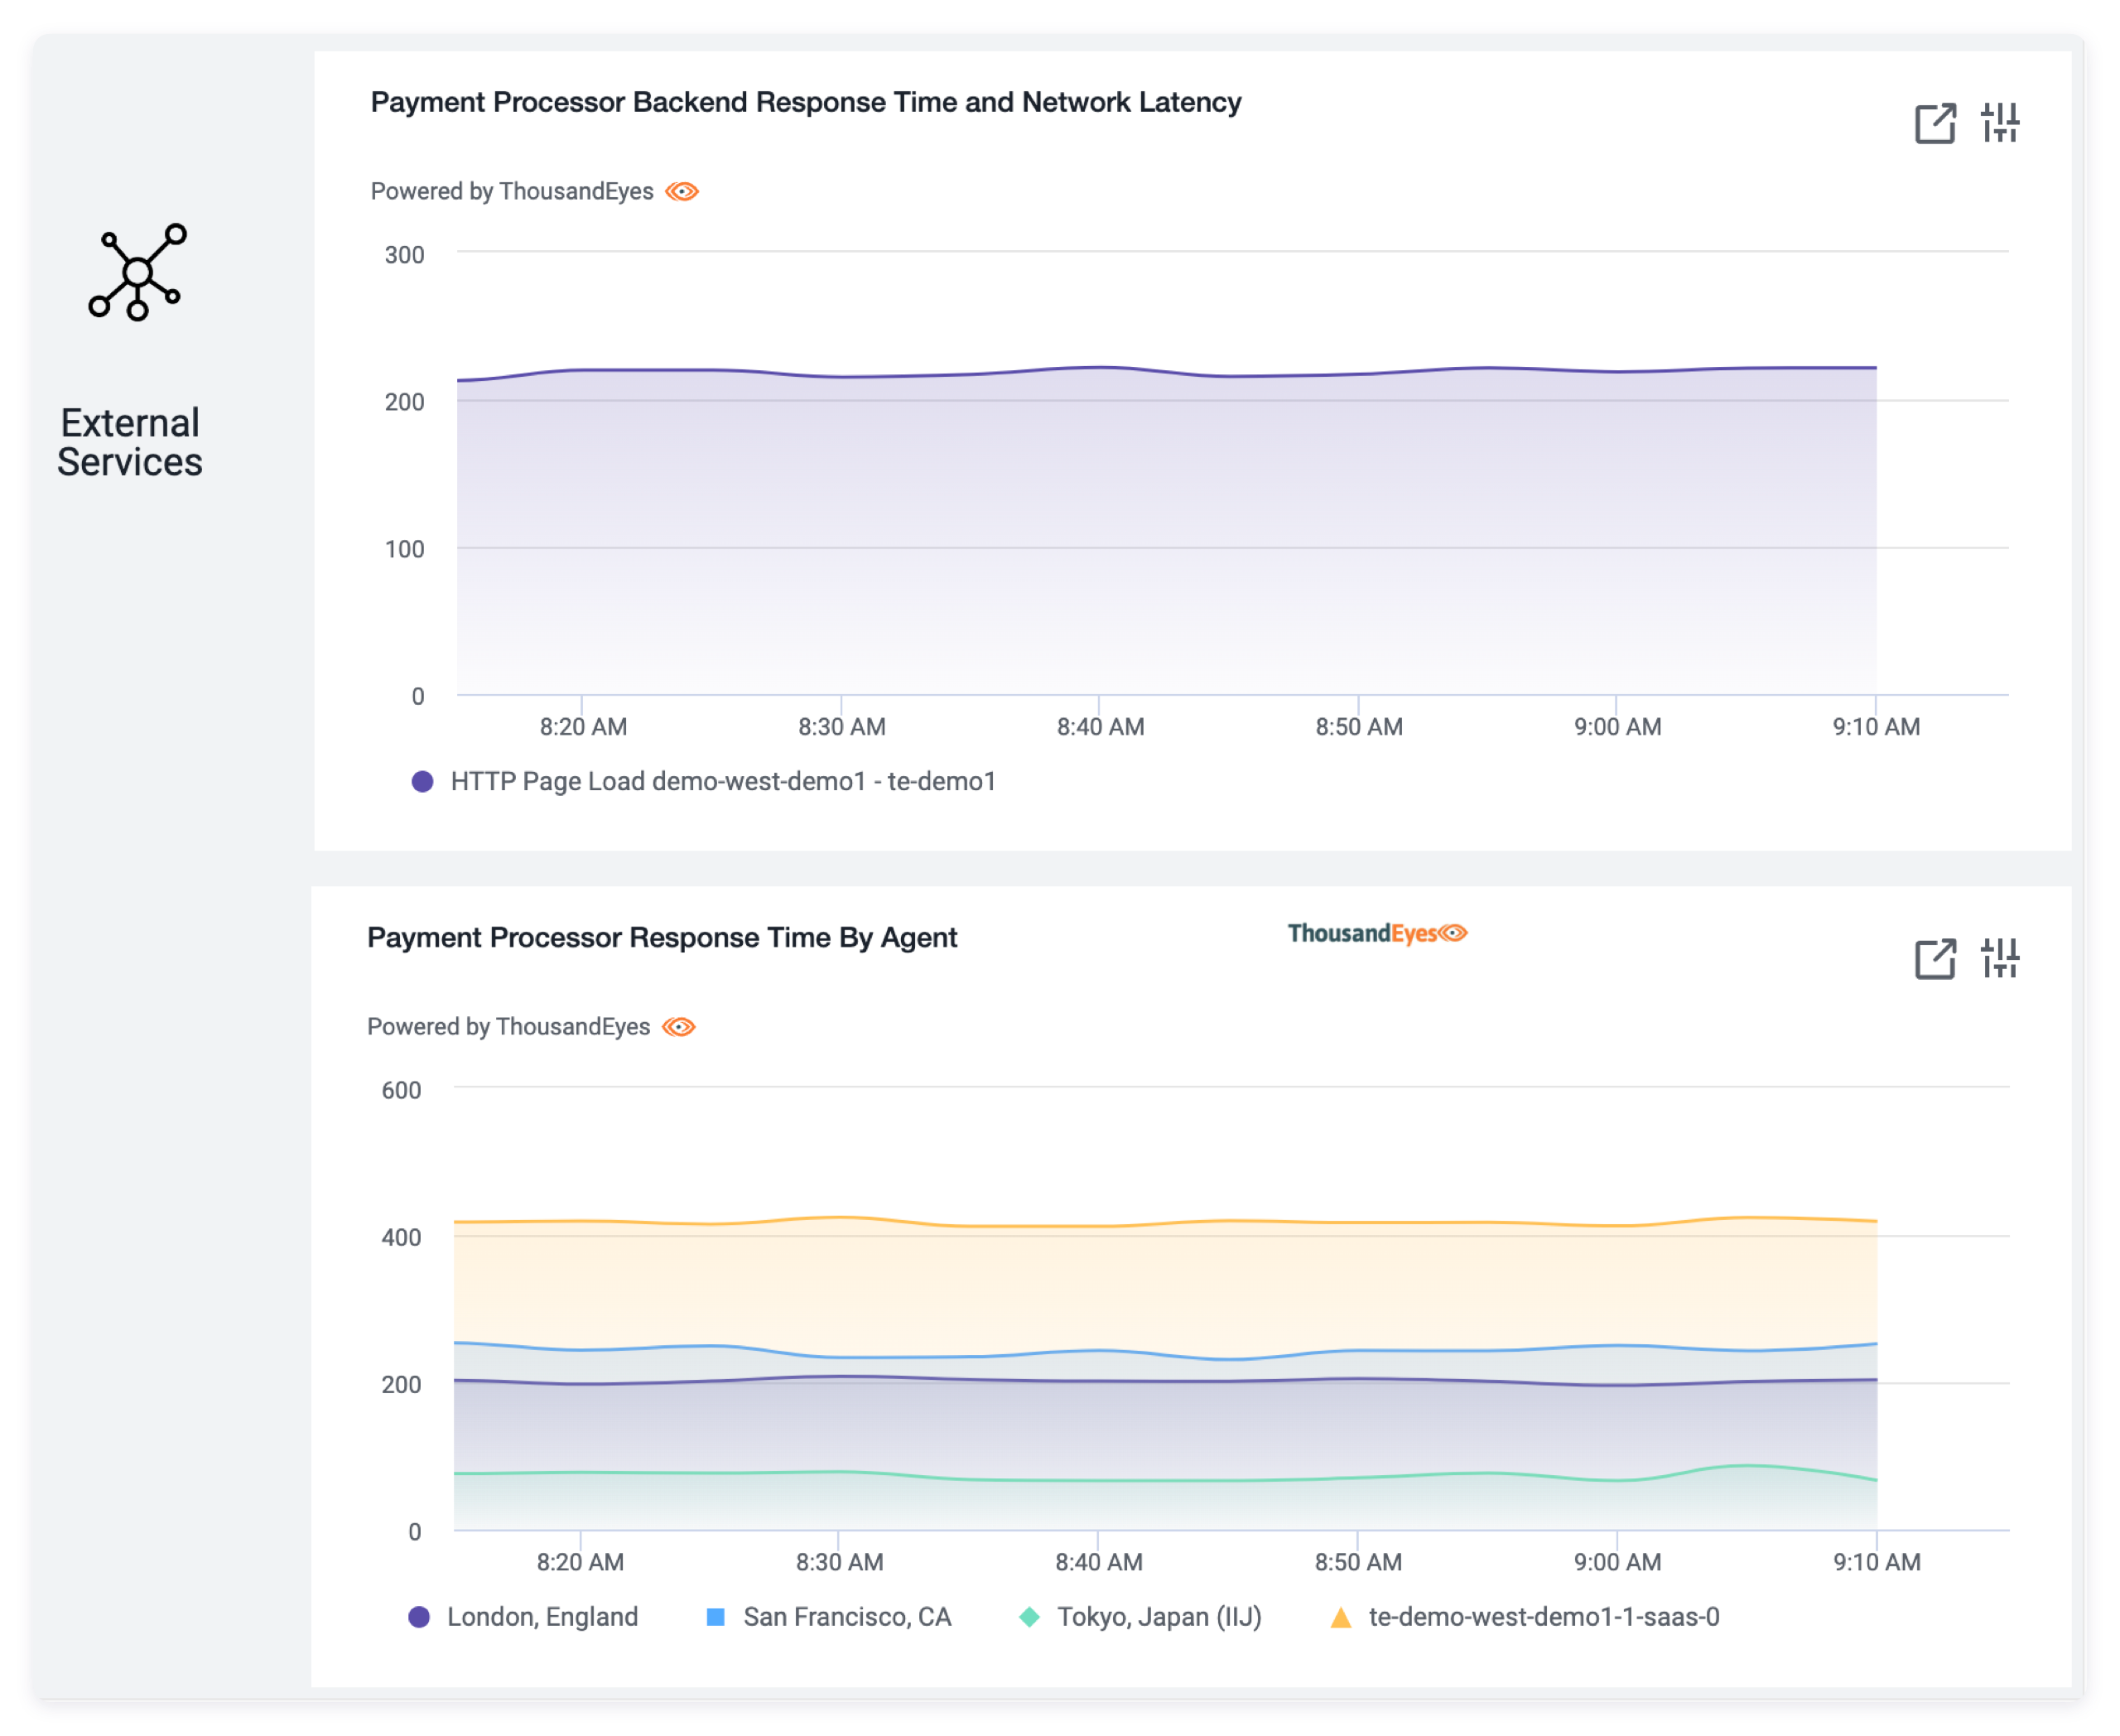This screenshot has width=2120, height=1736.
Task: Click the blue San Francisco line
Action: click(x=1166, y=1354)
